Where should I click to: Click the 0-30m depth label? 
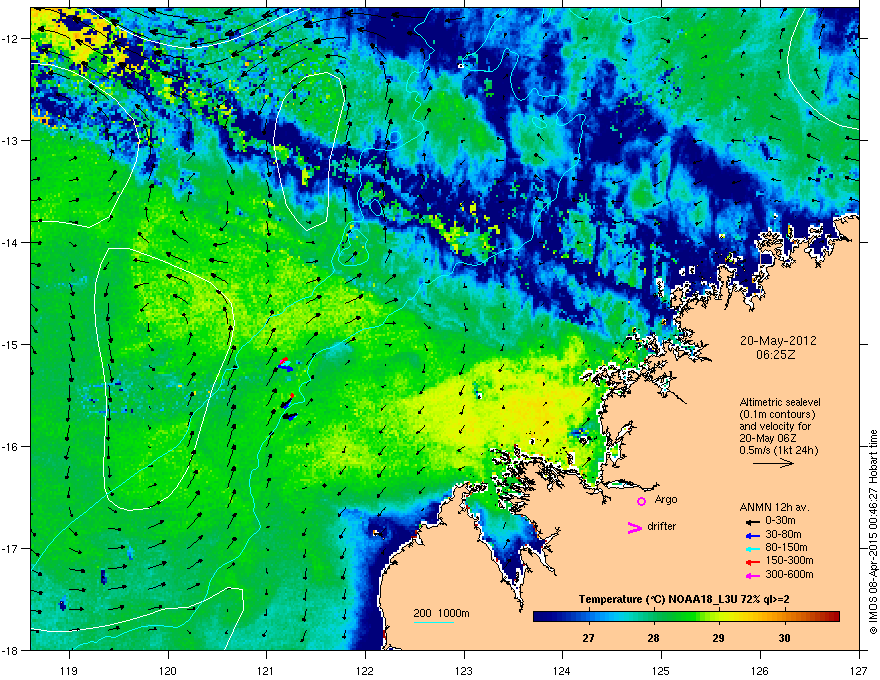click(x=780, y=521)
